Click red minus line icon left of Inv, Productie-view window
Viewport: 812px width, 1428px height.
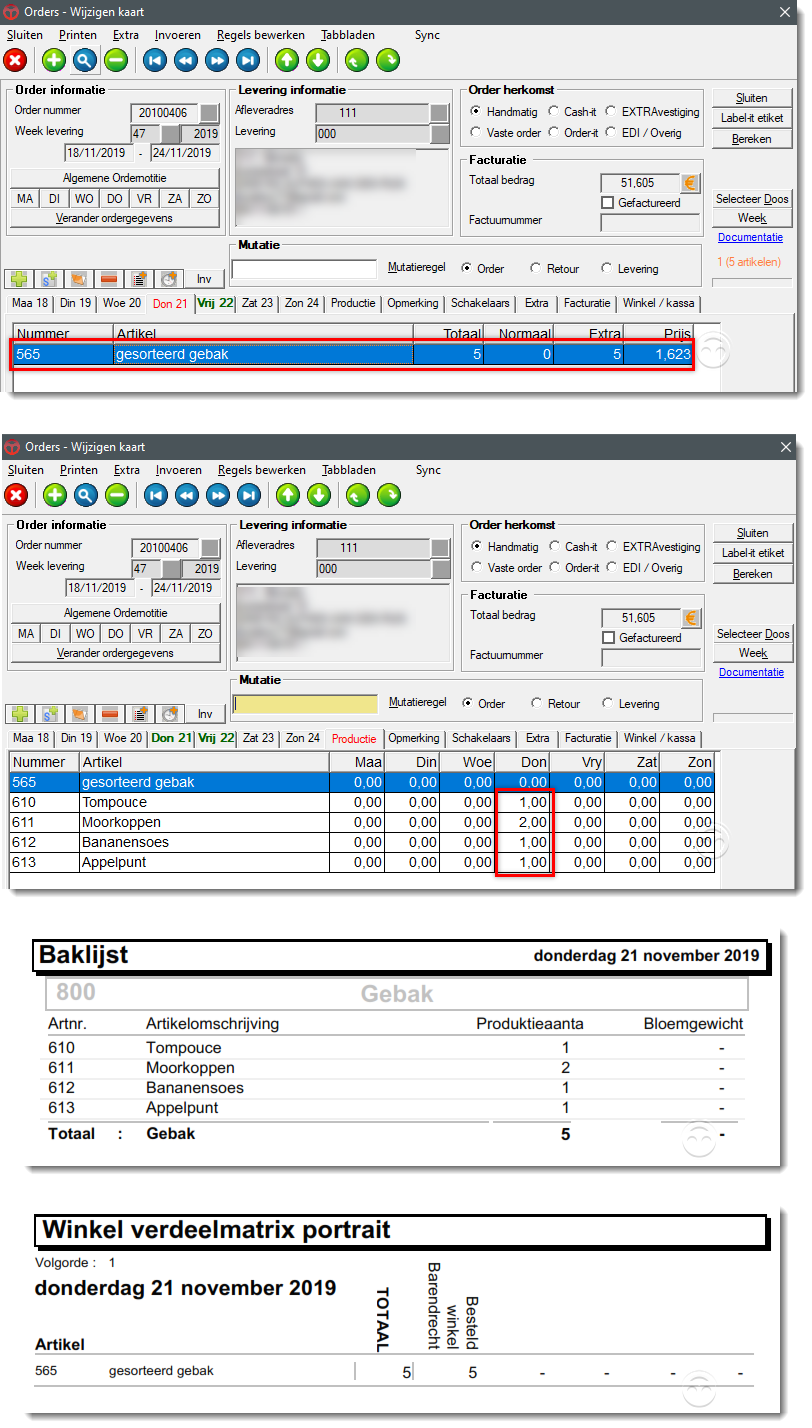click(x=111, y=714)
